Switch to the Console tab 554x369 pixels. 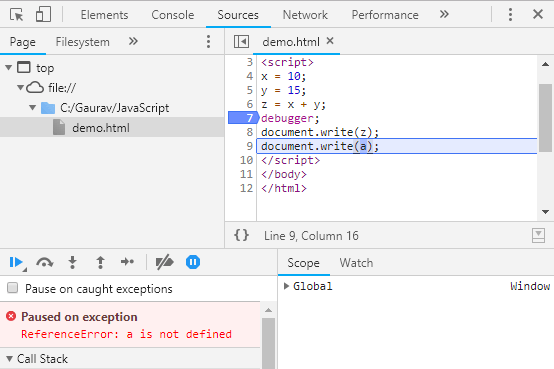point(172,15)
